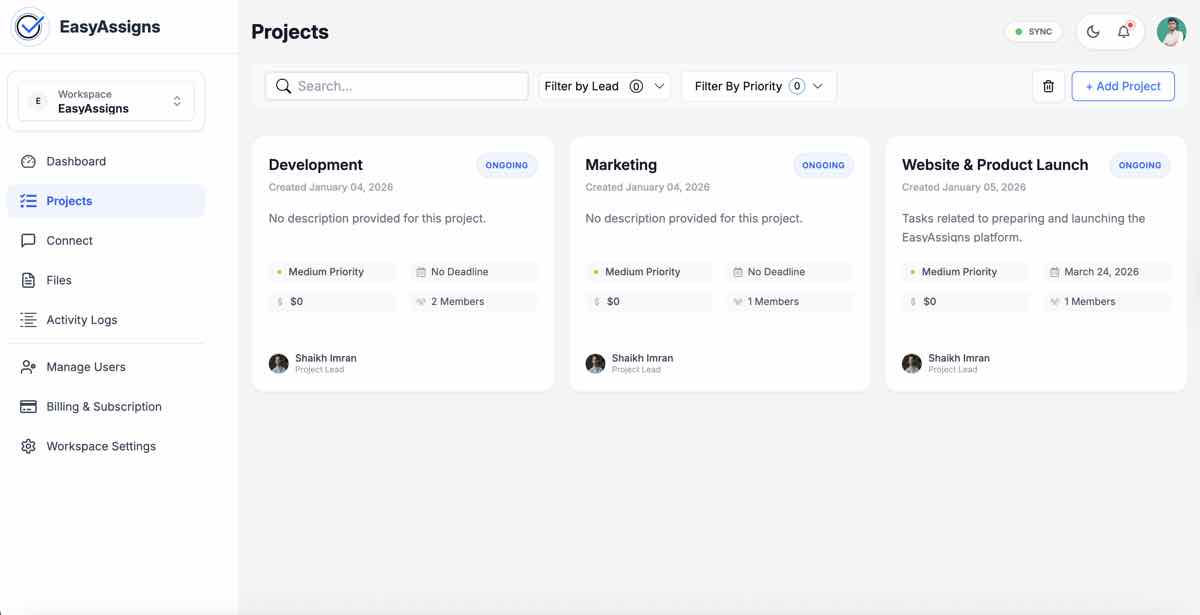
Task: View Activity Logs using the list icon
Action: (29, 320)
